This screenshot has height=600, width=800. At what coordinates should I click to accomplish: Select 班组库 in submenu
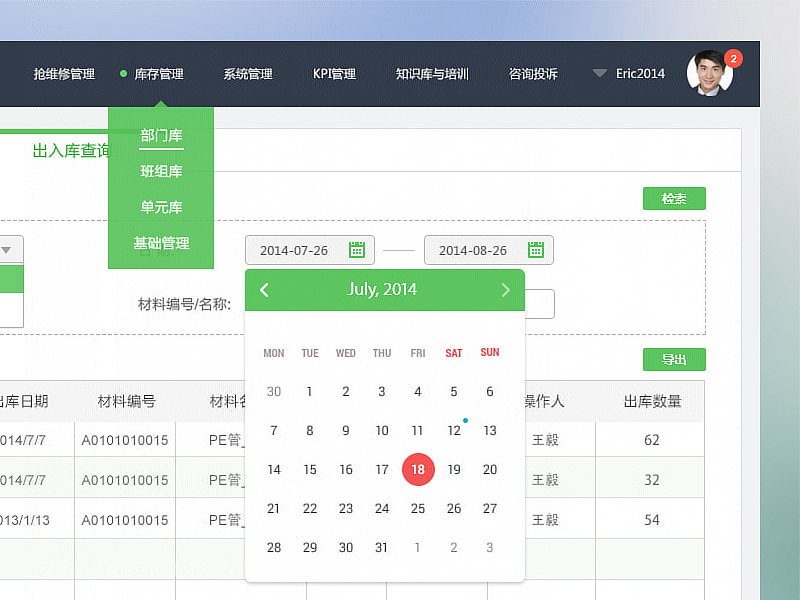point(161,171)
